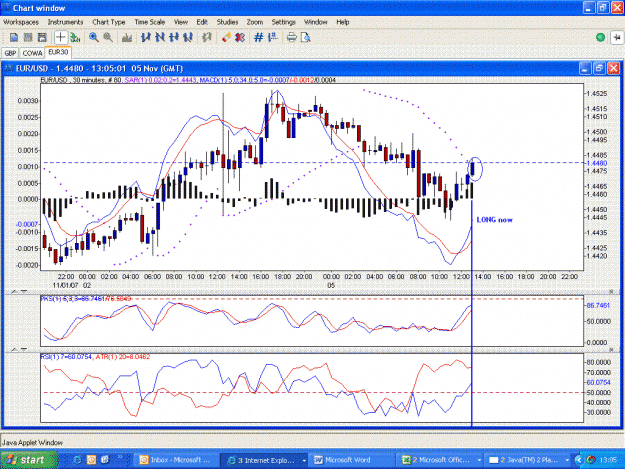The width and height of the screenshot is (625, 469).
Task: Click the pin button beside the green indicator
Action: (617, 37)
